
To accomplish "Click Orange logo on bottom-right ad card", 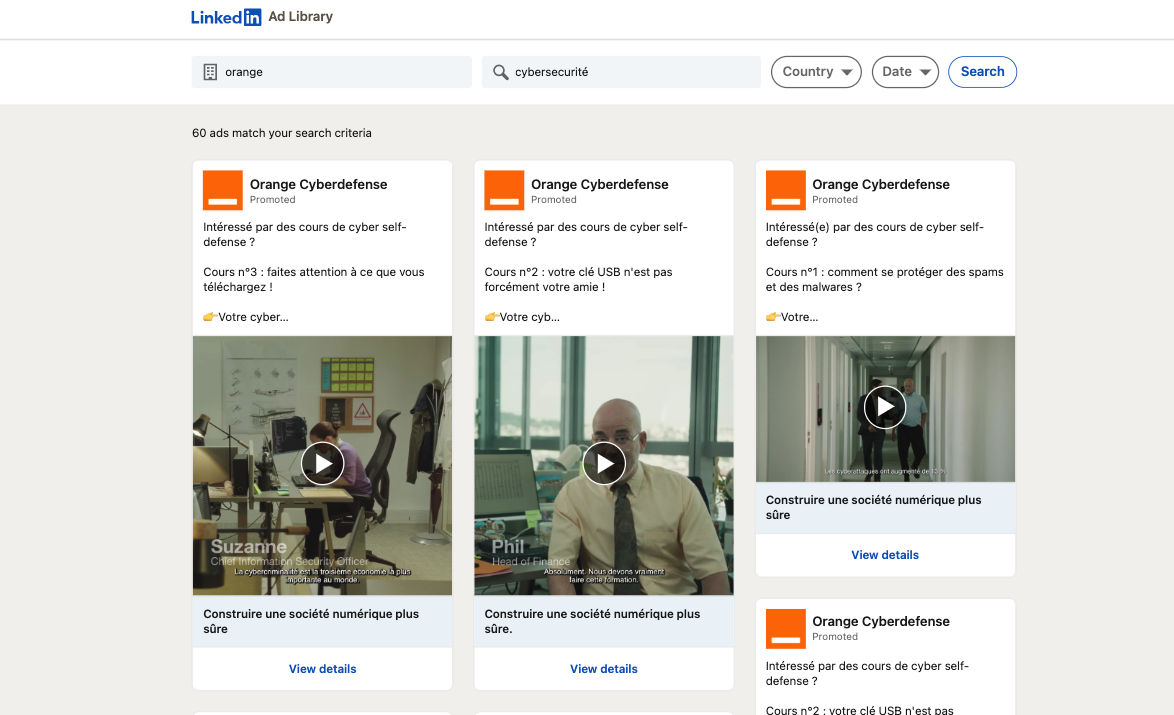I will click(x=785, y=628).
